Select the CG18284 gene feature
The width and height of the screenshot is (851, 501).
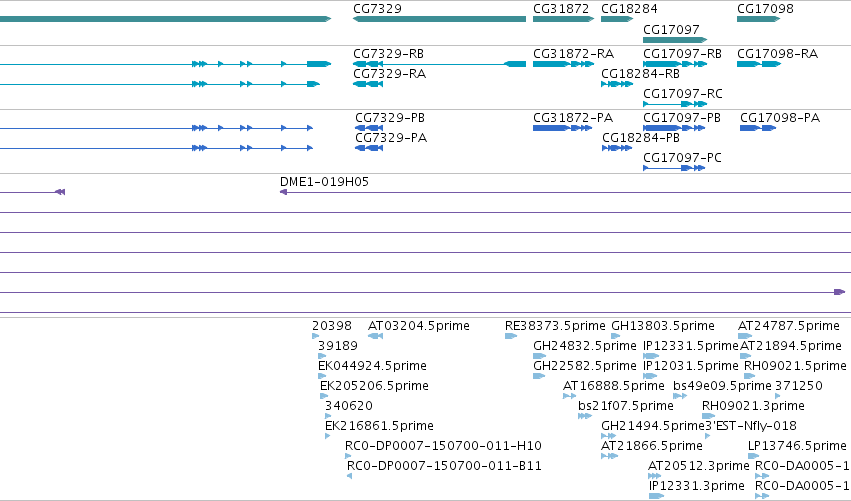(617, 19)
